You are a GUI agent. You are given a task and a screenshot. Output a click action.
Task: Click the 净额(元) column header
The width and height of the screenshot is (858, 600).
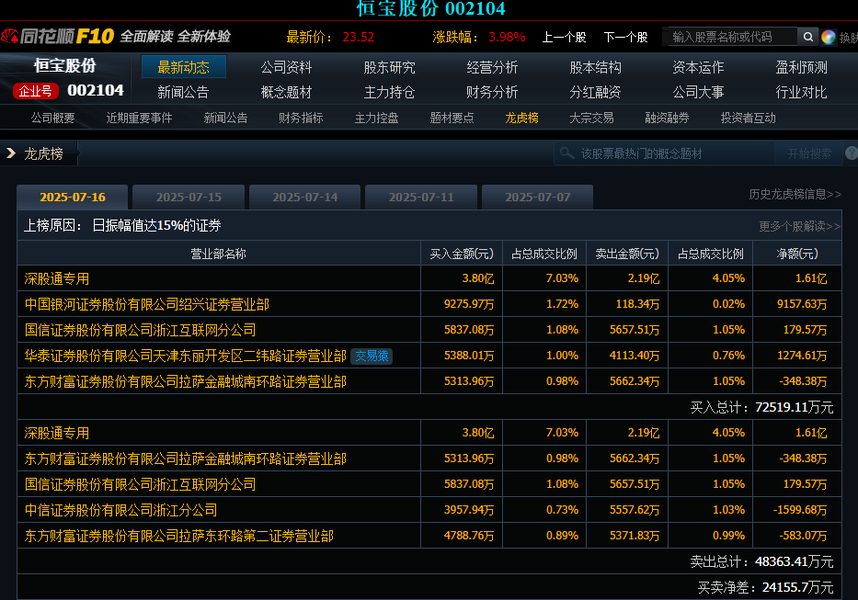pyautogui.click(x=797, y=254)
